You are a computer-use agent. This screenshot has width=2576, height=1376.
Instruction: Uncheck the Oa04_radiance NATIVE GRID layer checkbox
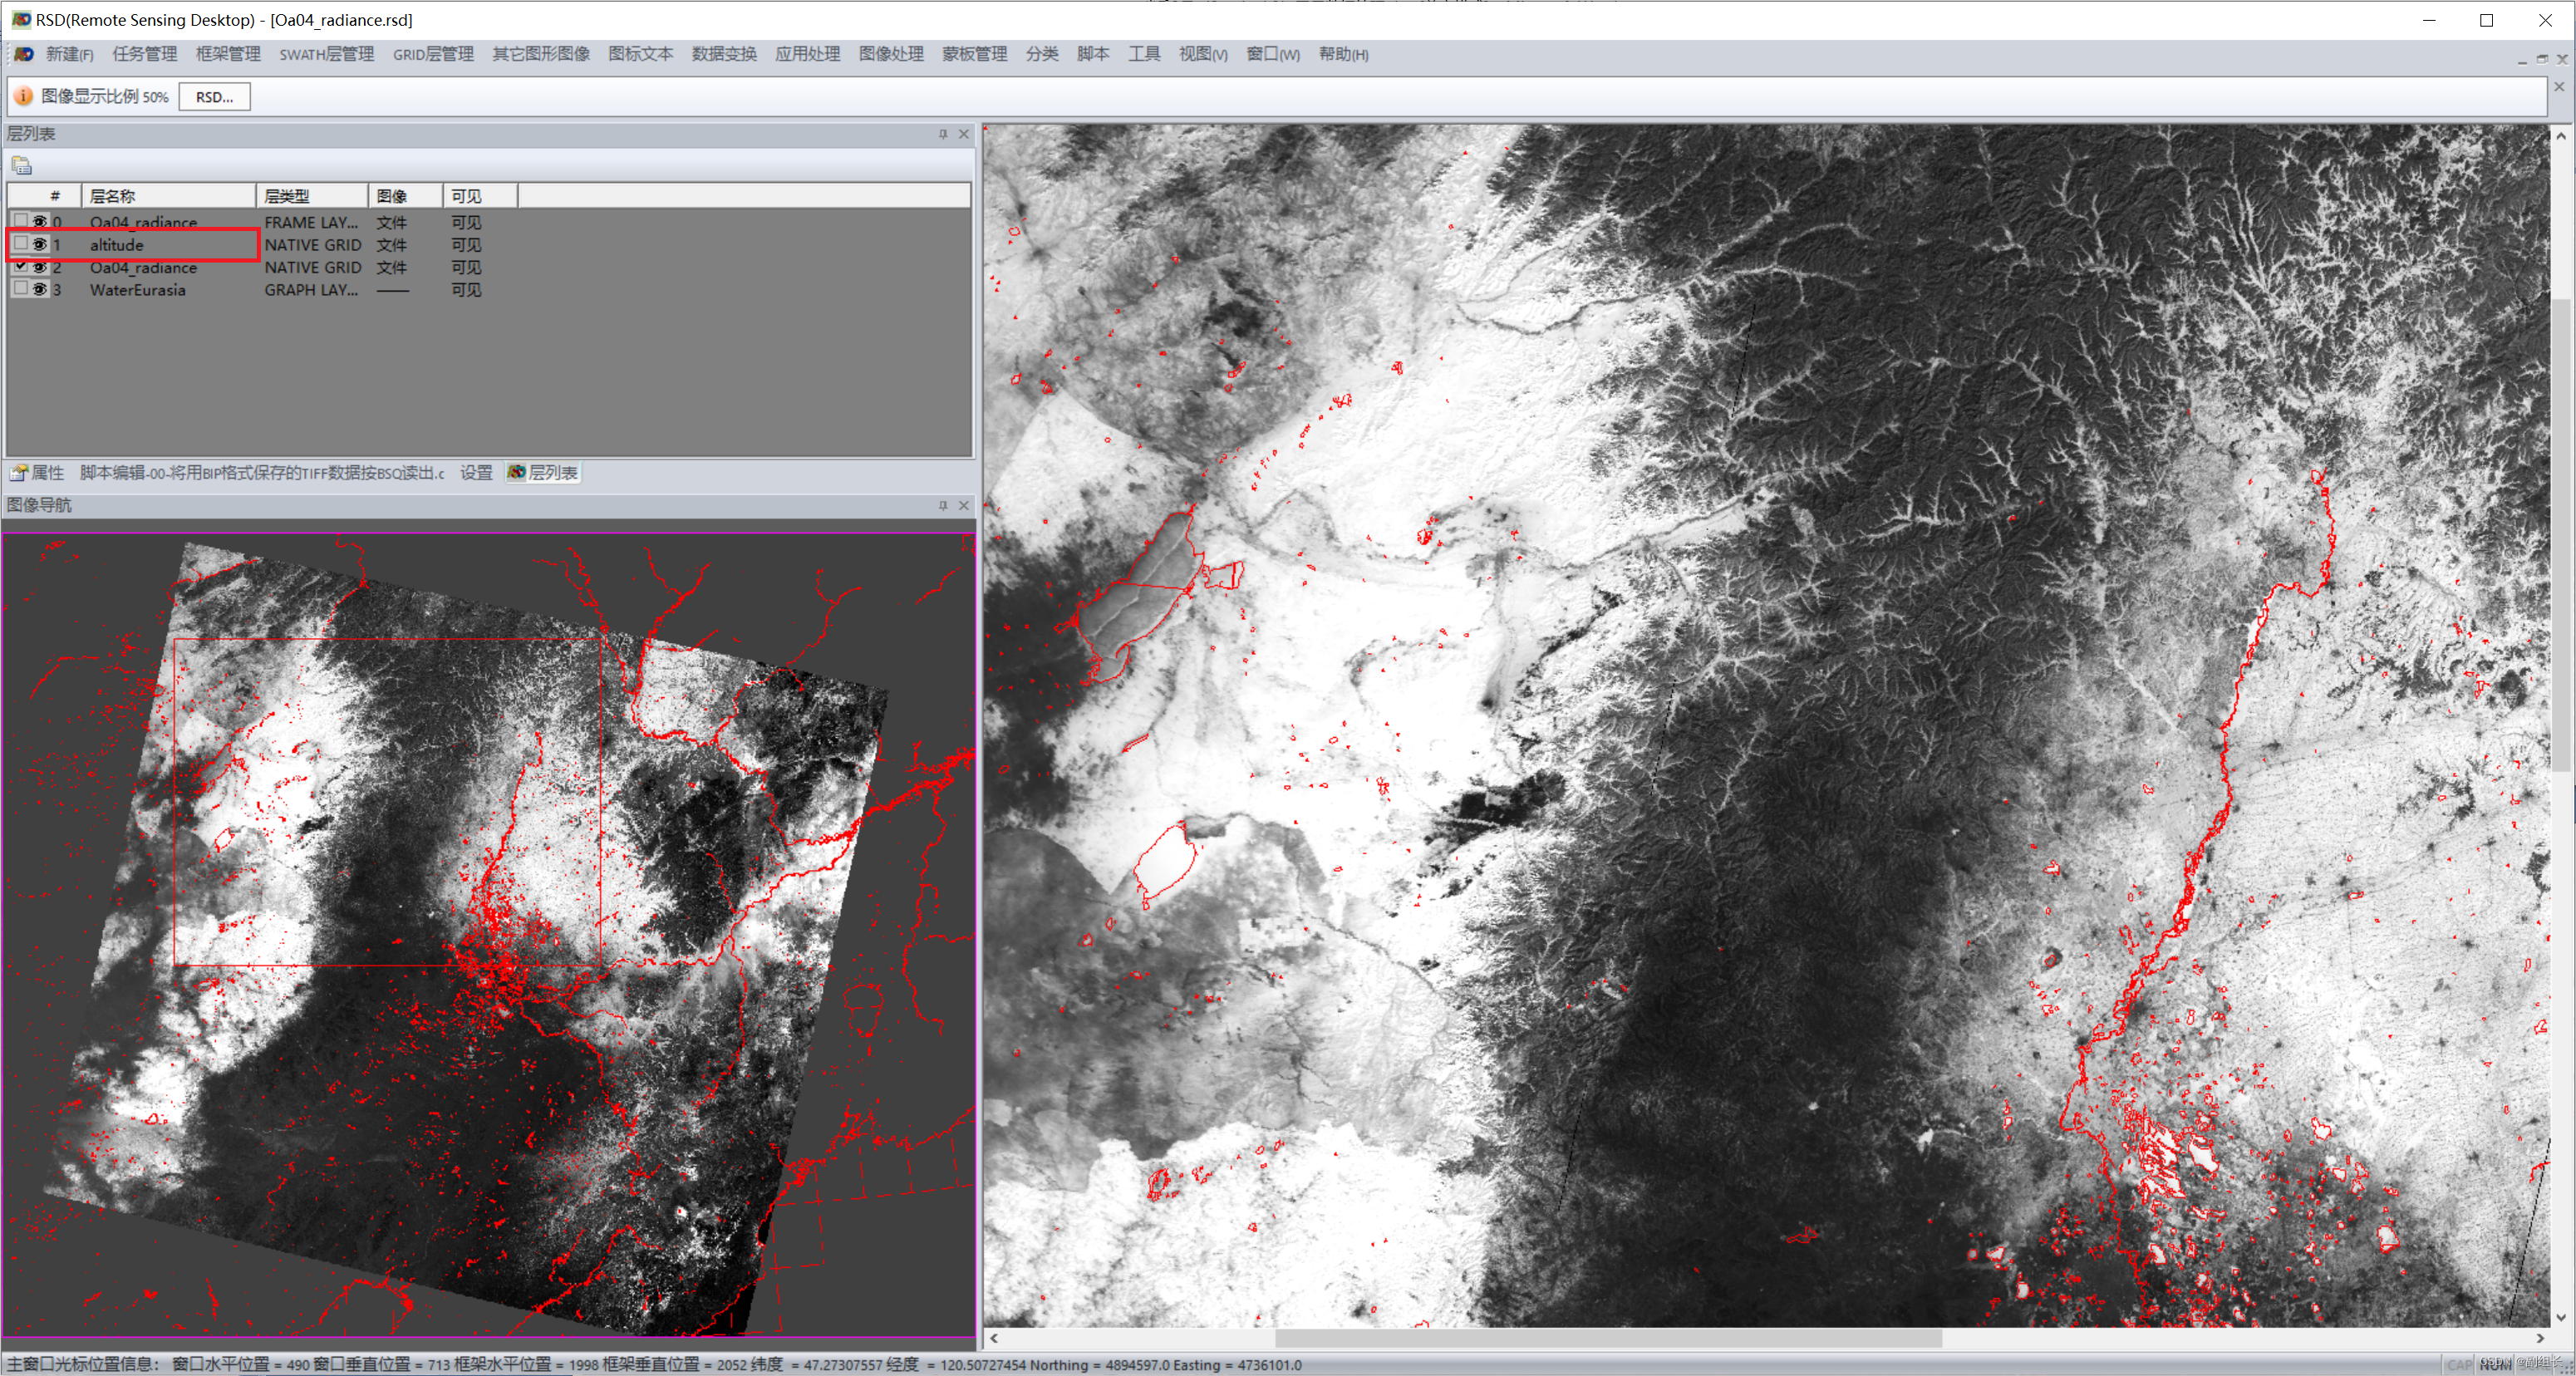(x=20, y=266)
